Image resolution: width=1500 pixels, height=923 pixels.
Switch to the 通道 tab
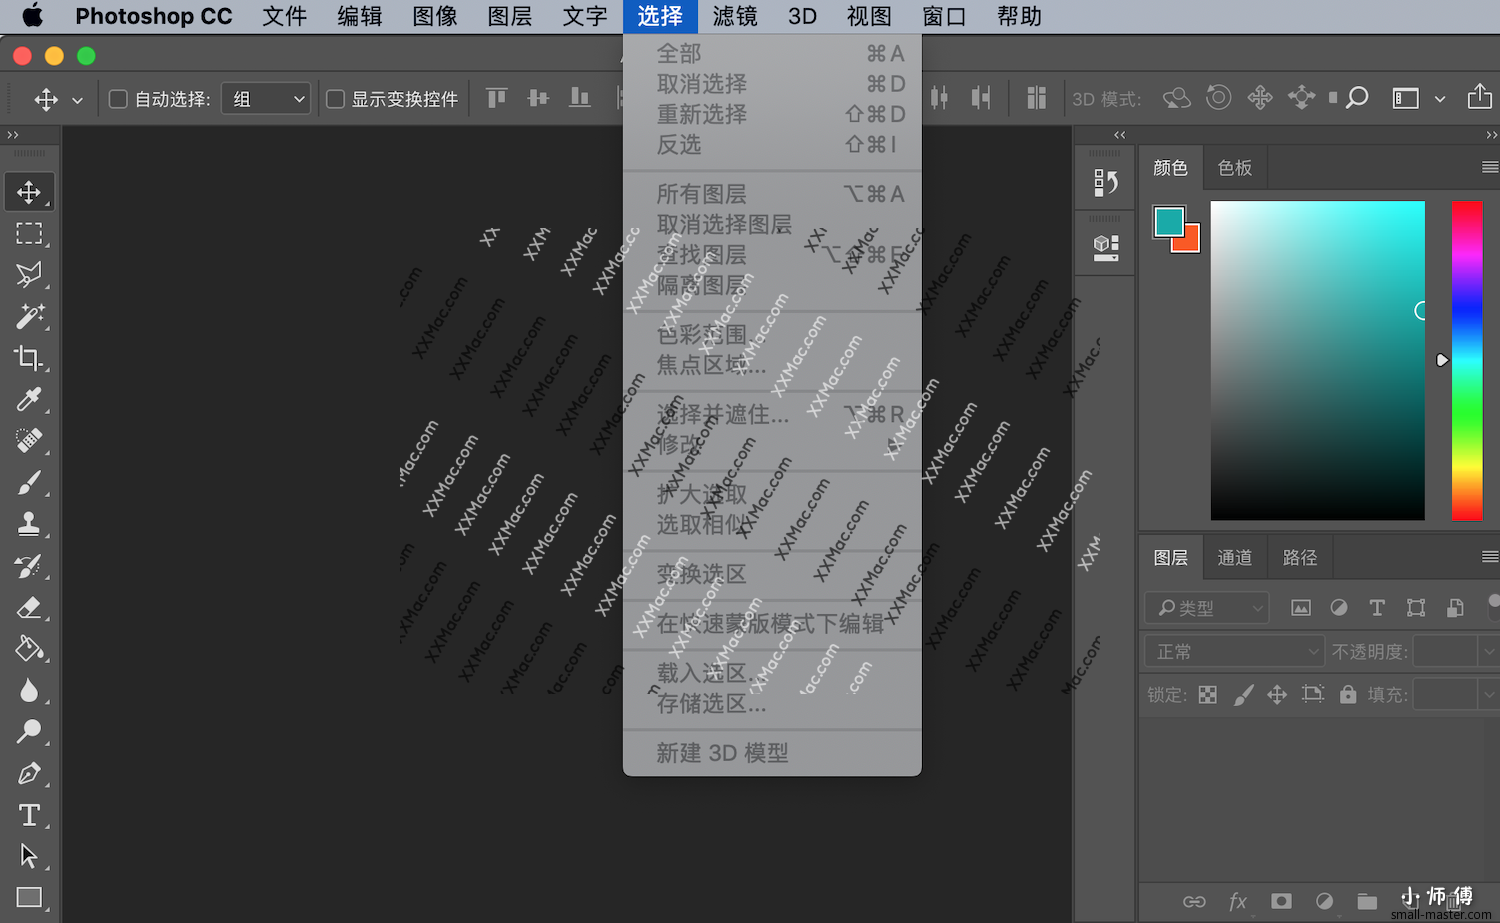point(1235,558)
